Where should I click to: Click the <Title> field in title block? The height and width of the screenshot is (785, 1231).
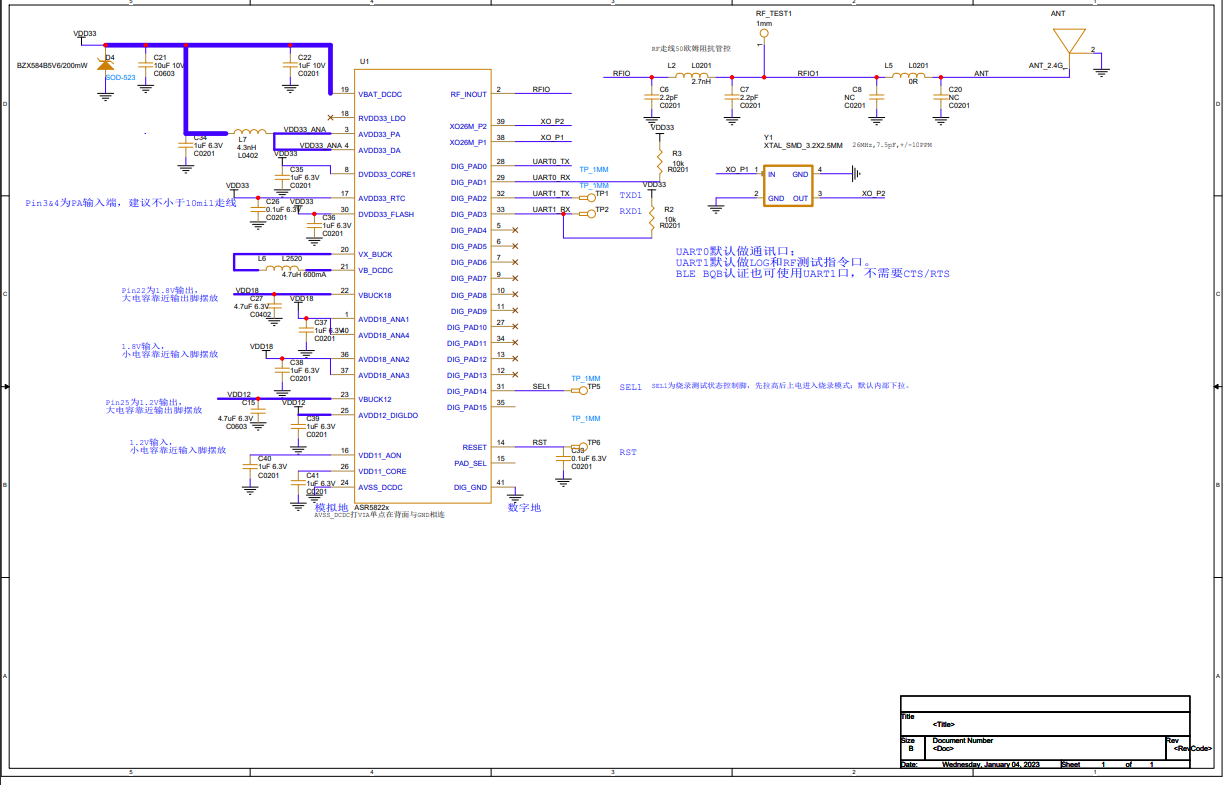[943, 724]
